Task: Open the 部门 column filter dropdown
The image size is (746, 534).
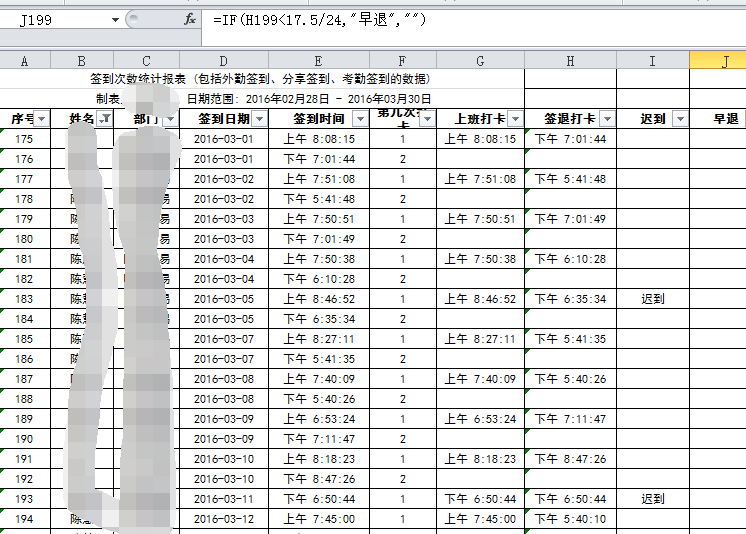Action: 170,119
